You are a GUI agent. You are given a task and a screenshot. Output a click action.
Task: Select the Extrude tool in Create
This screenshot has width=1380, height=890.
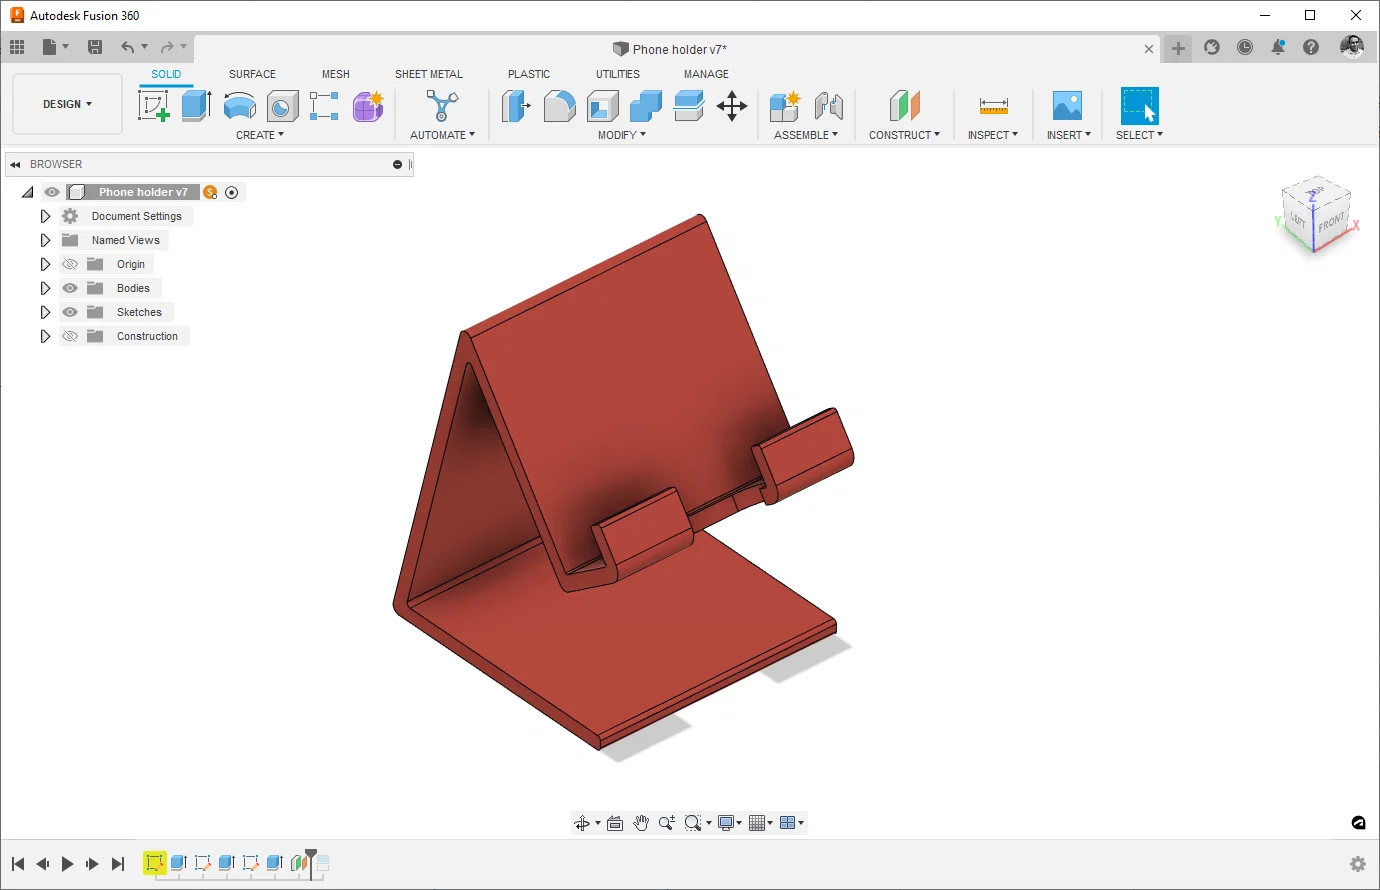click(197, 106)
